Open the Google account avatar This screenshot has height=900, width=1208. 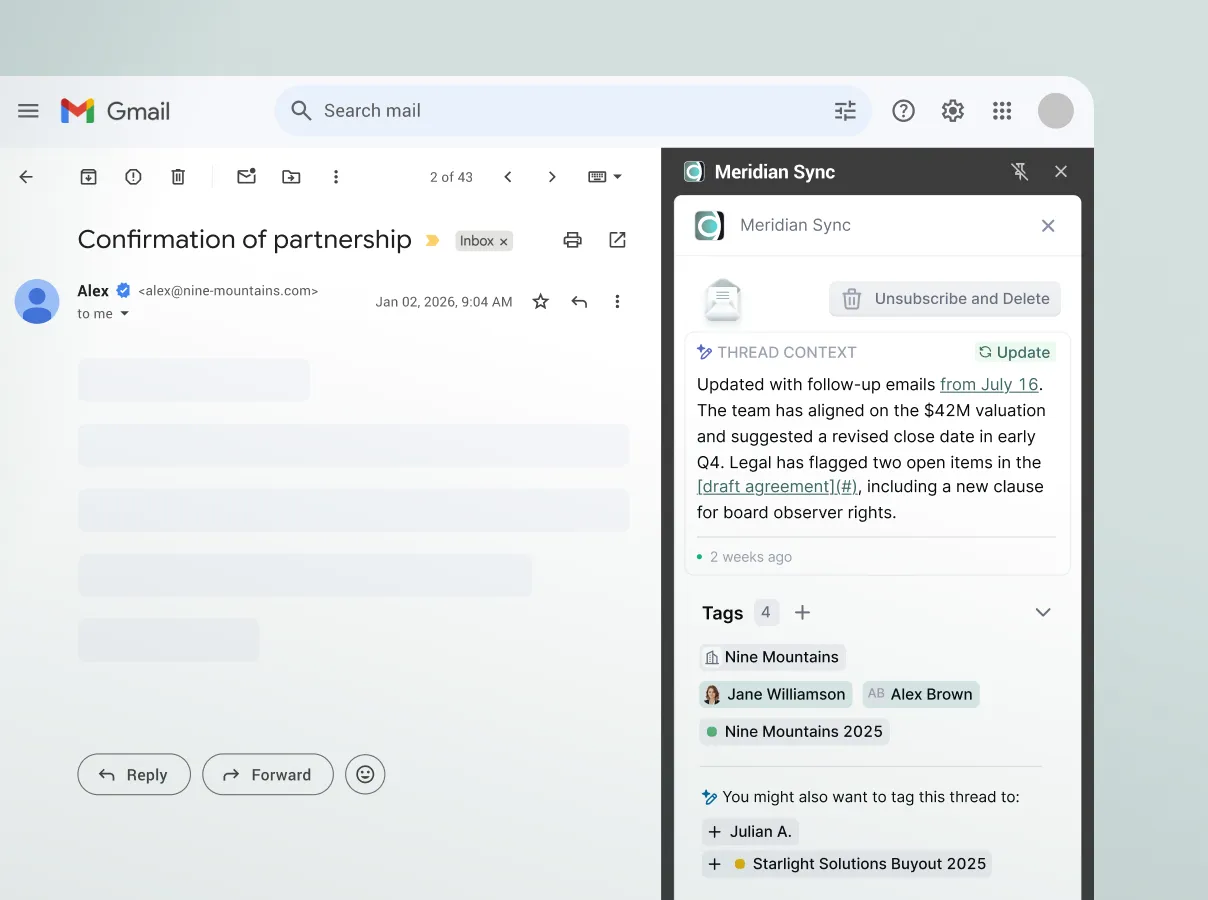1056,111
